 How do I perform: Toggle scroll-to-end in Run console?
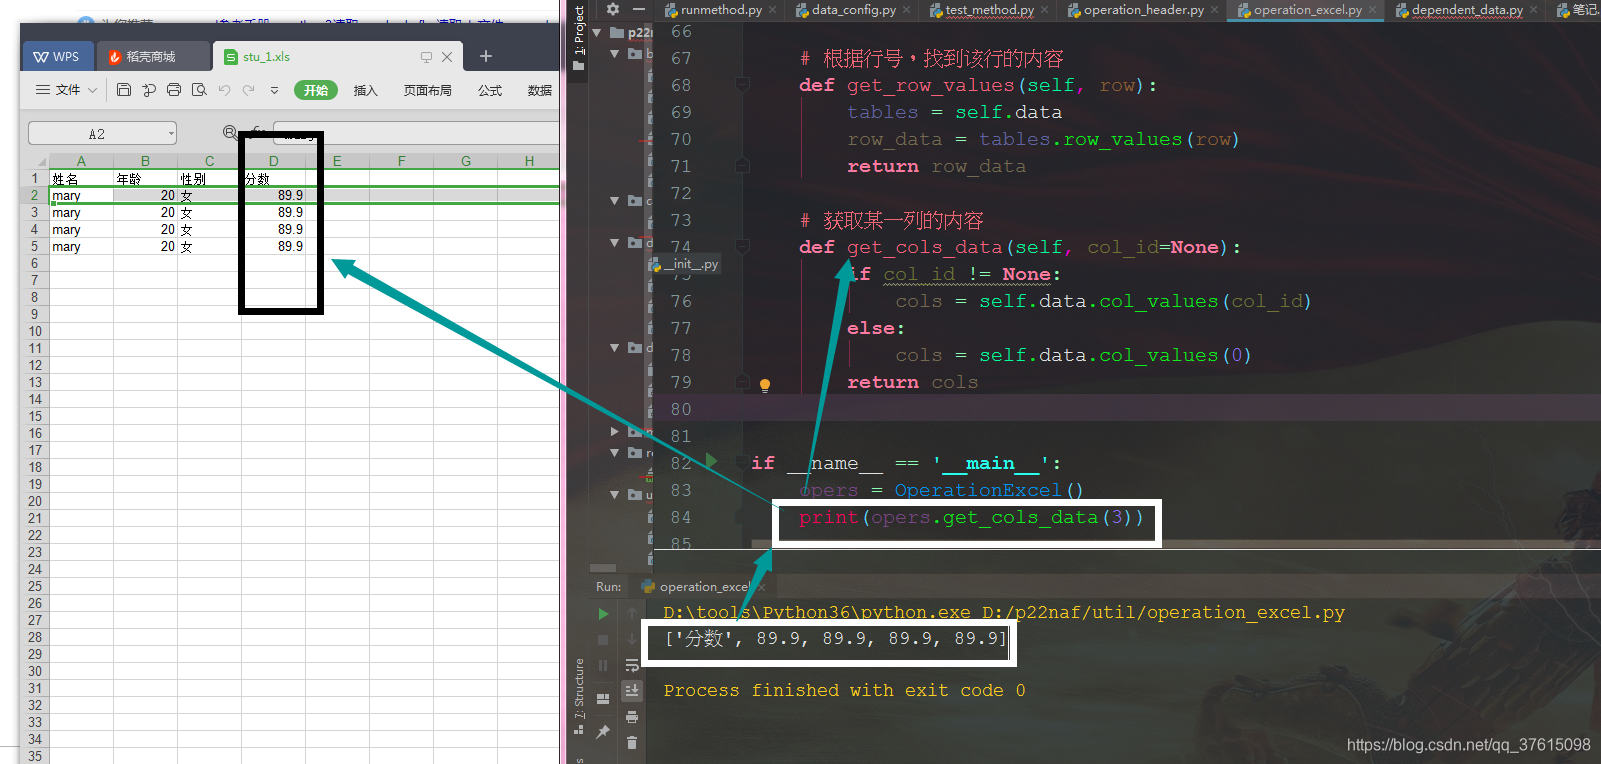(632, 690)
